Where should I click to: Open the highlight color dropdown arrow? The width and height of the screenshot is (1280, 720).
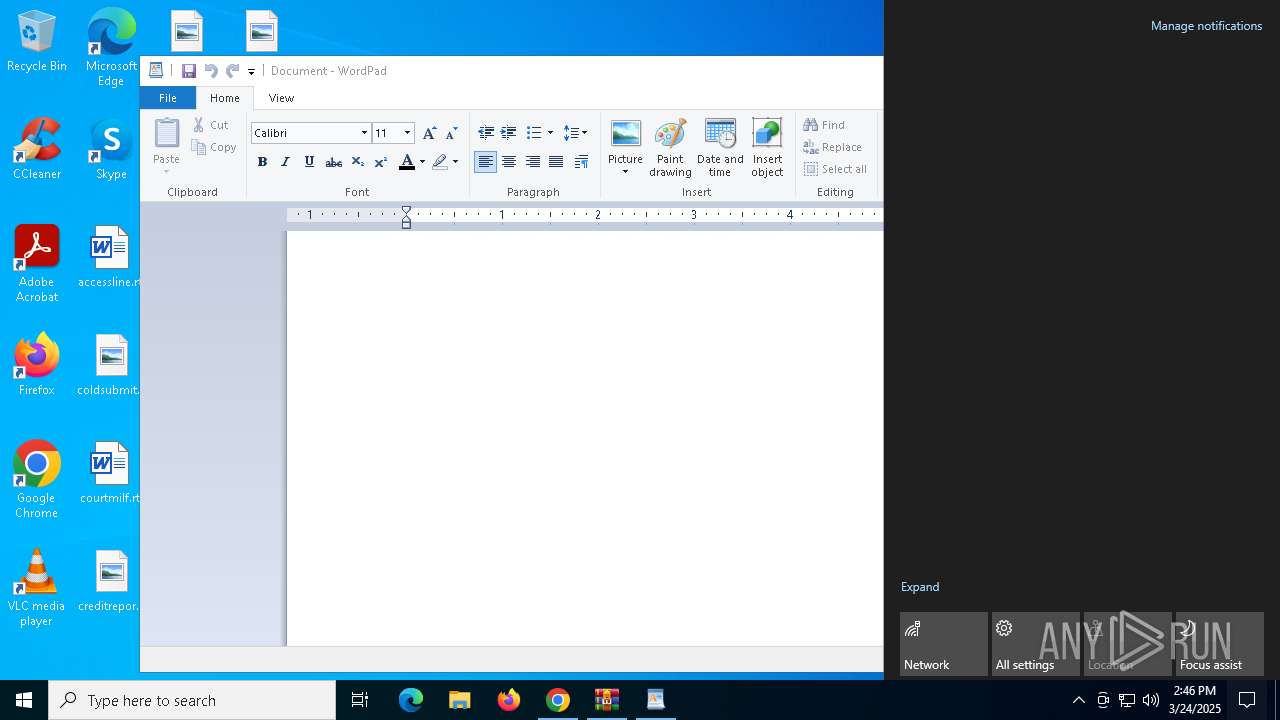[455, 162]
